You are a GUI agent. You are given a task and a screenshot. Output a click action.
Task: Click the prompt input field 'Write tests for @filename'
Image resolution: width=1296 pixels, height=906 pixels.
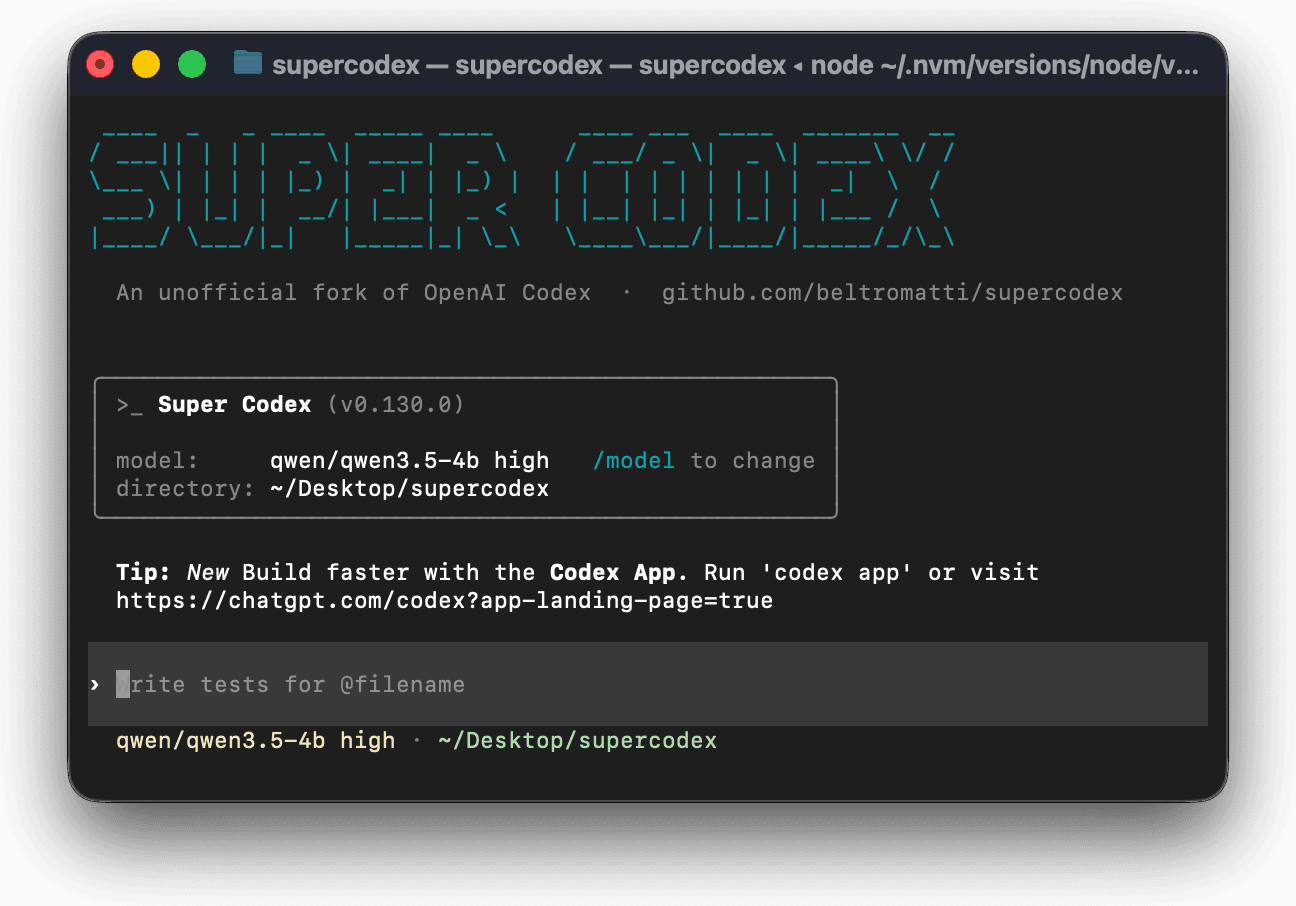(x=648, y=684)
